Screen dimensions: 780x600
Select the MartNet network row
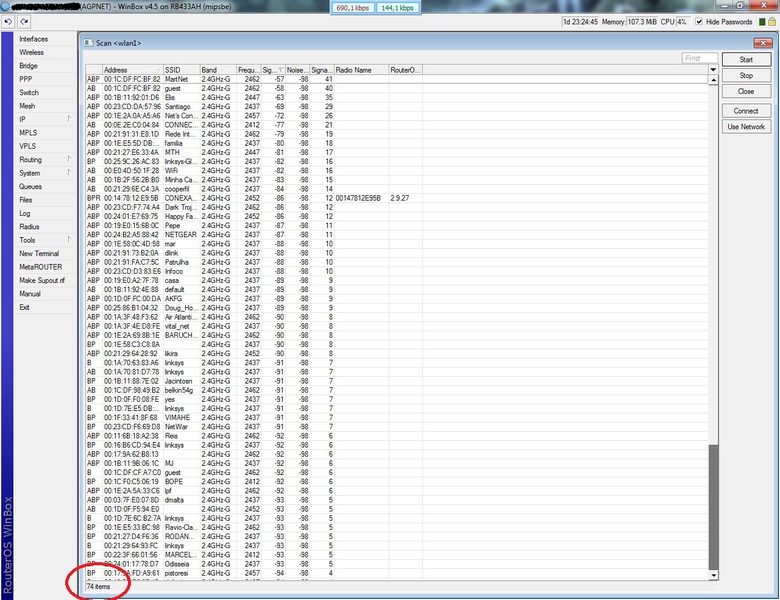coord(396,79)
